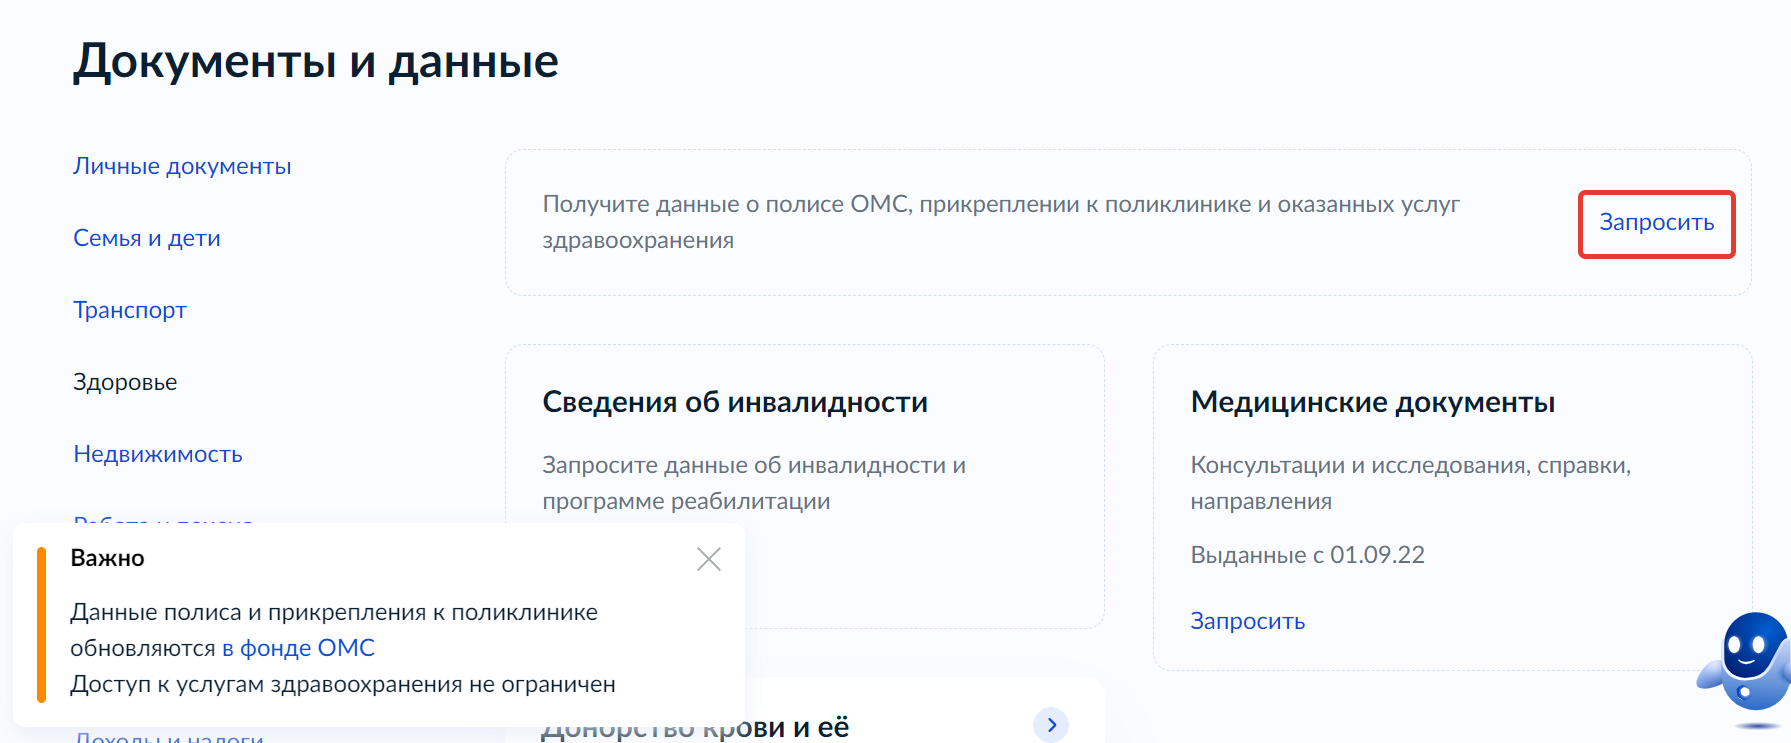
Task: Expand Донорство крови with arrow chevron
Action: [1051, 725]
